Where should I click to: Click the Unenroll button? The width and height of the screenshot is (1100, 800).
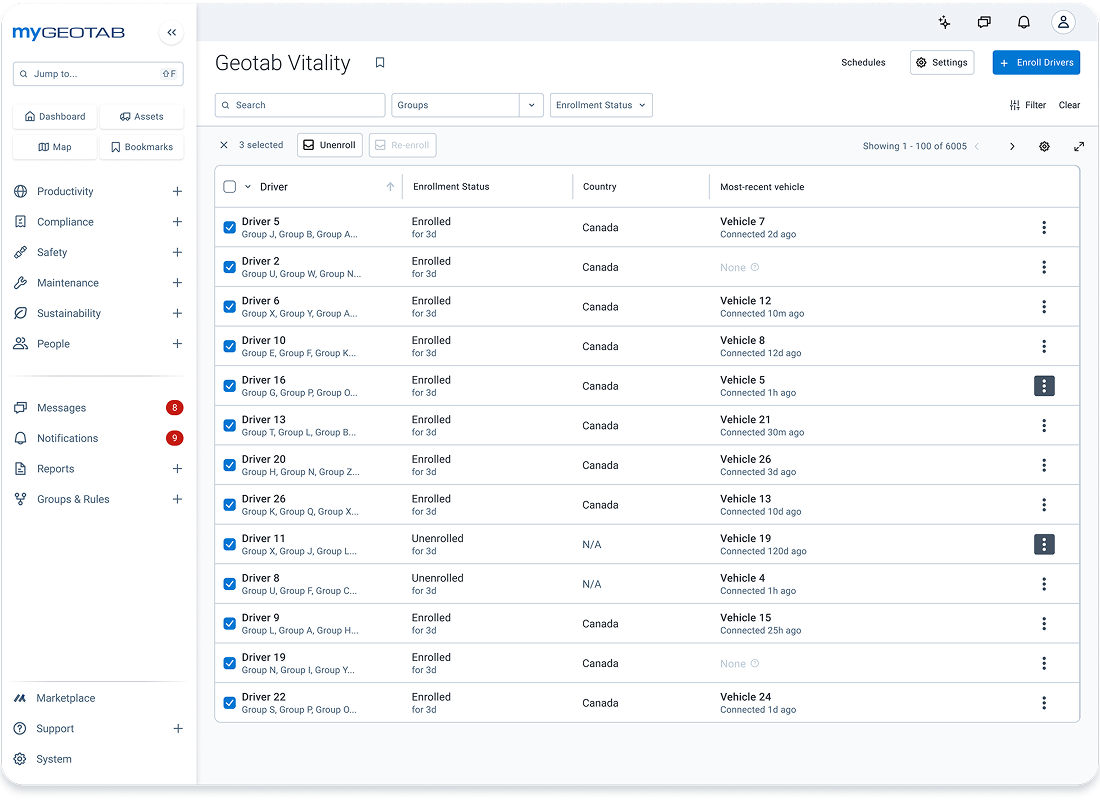pyautogui.click(x=330, y=145)
